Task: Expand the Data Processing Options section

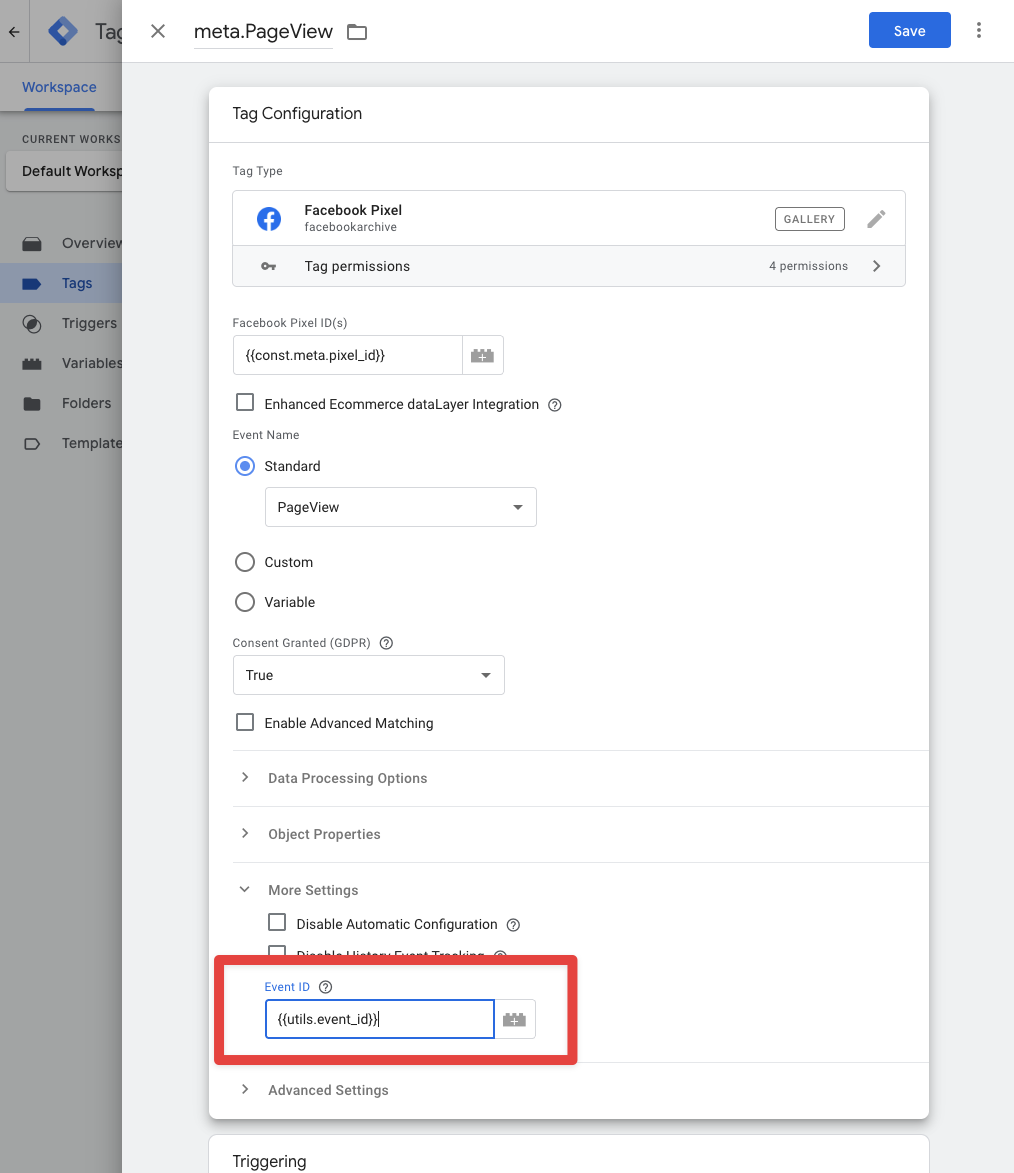Action: coord(347,778)
